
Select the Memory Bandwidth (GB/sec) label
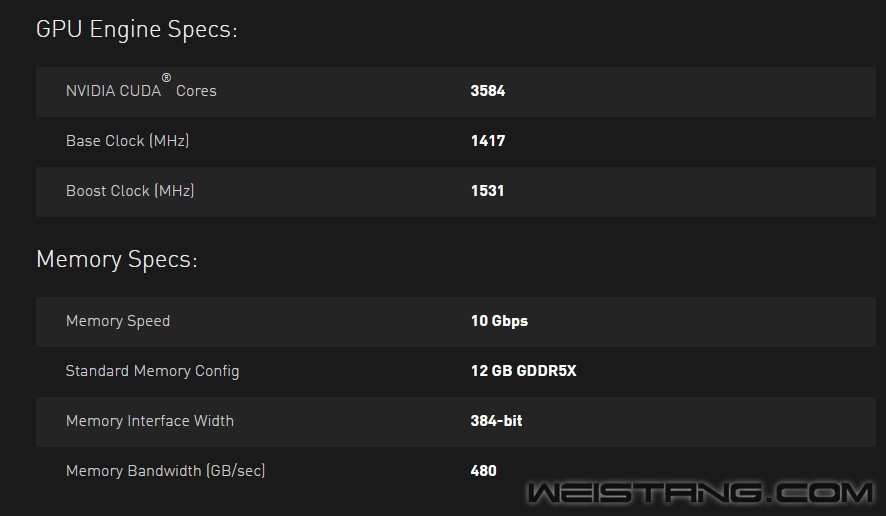coord(166,471)
